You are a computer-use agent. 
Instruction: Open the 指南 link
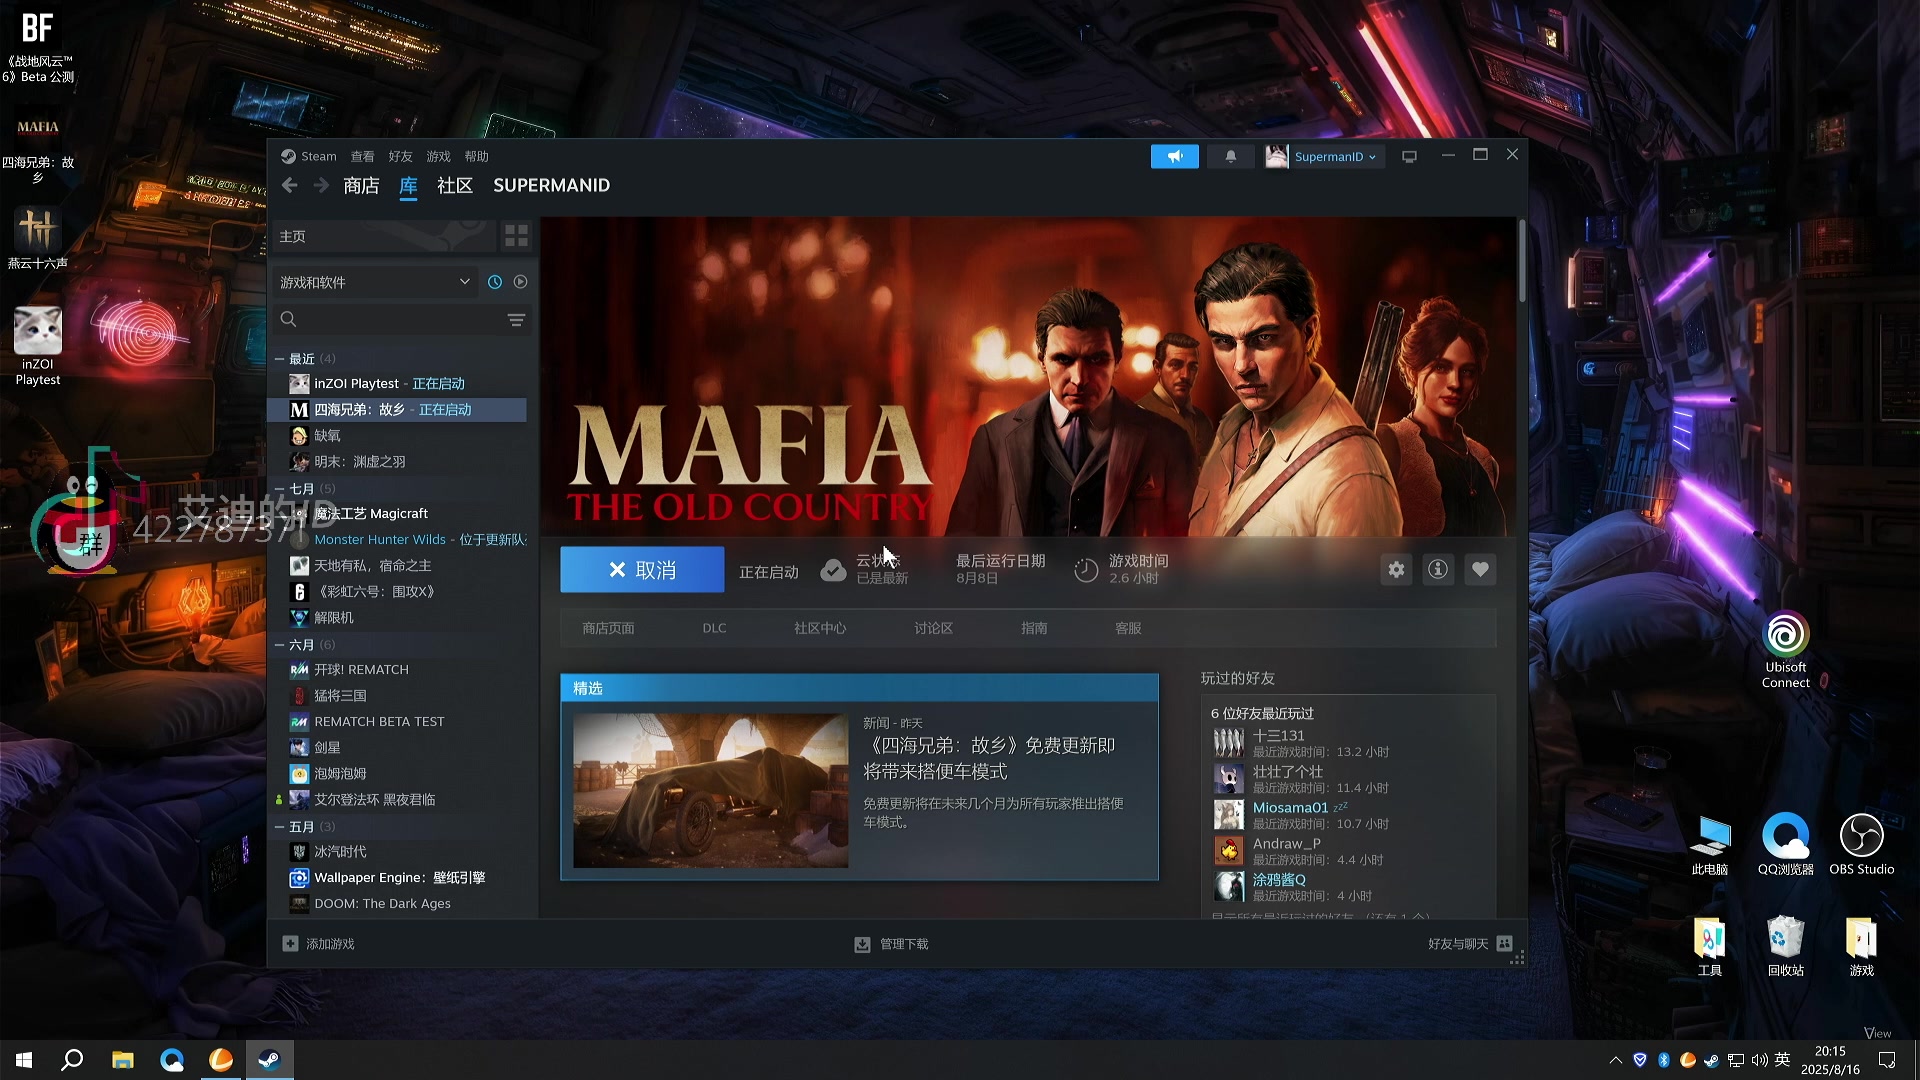[1034, 628]
